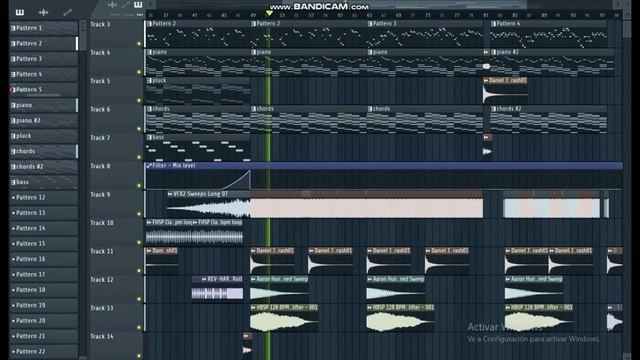Select the first FHSP loop clip on Track 10
Screen dimensions: 640x360
[169, 233]
